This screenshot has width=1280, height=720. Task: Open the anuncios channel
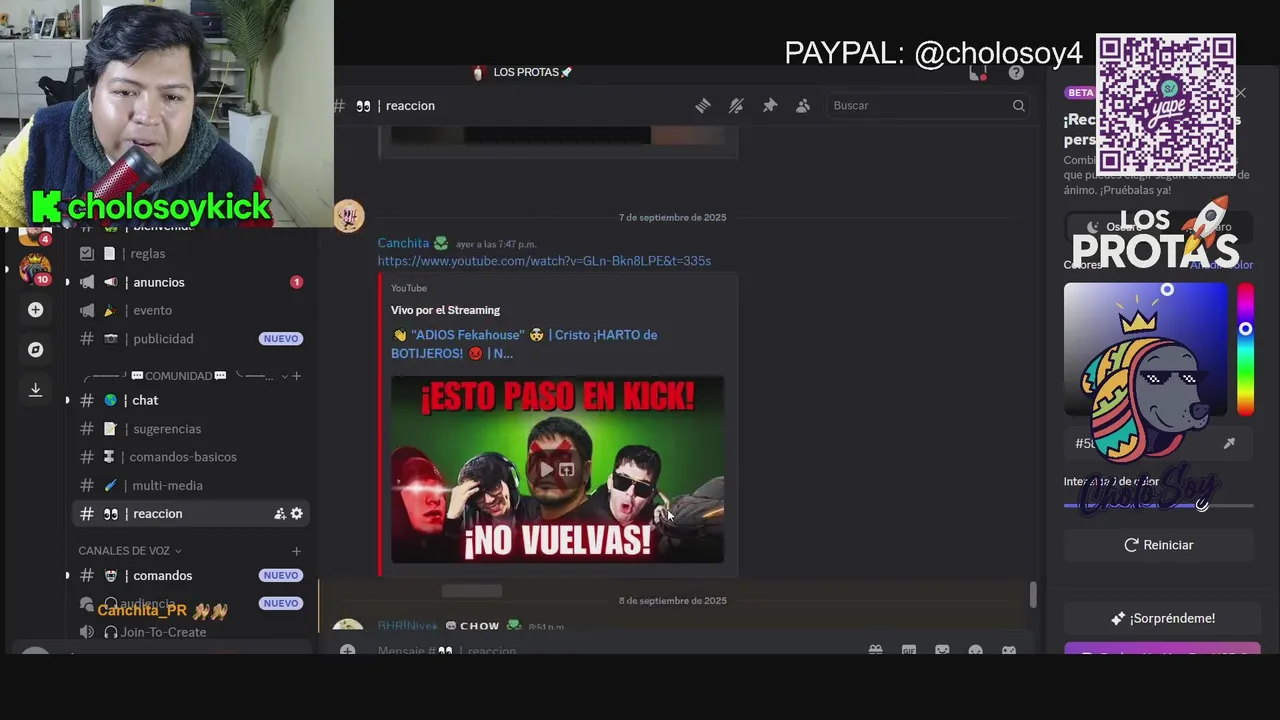[190, 282]
